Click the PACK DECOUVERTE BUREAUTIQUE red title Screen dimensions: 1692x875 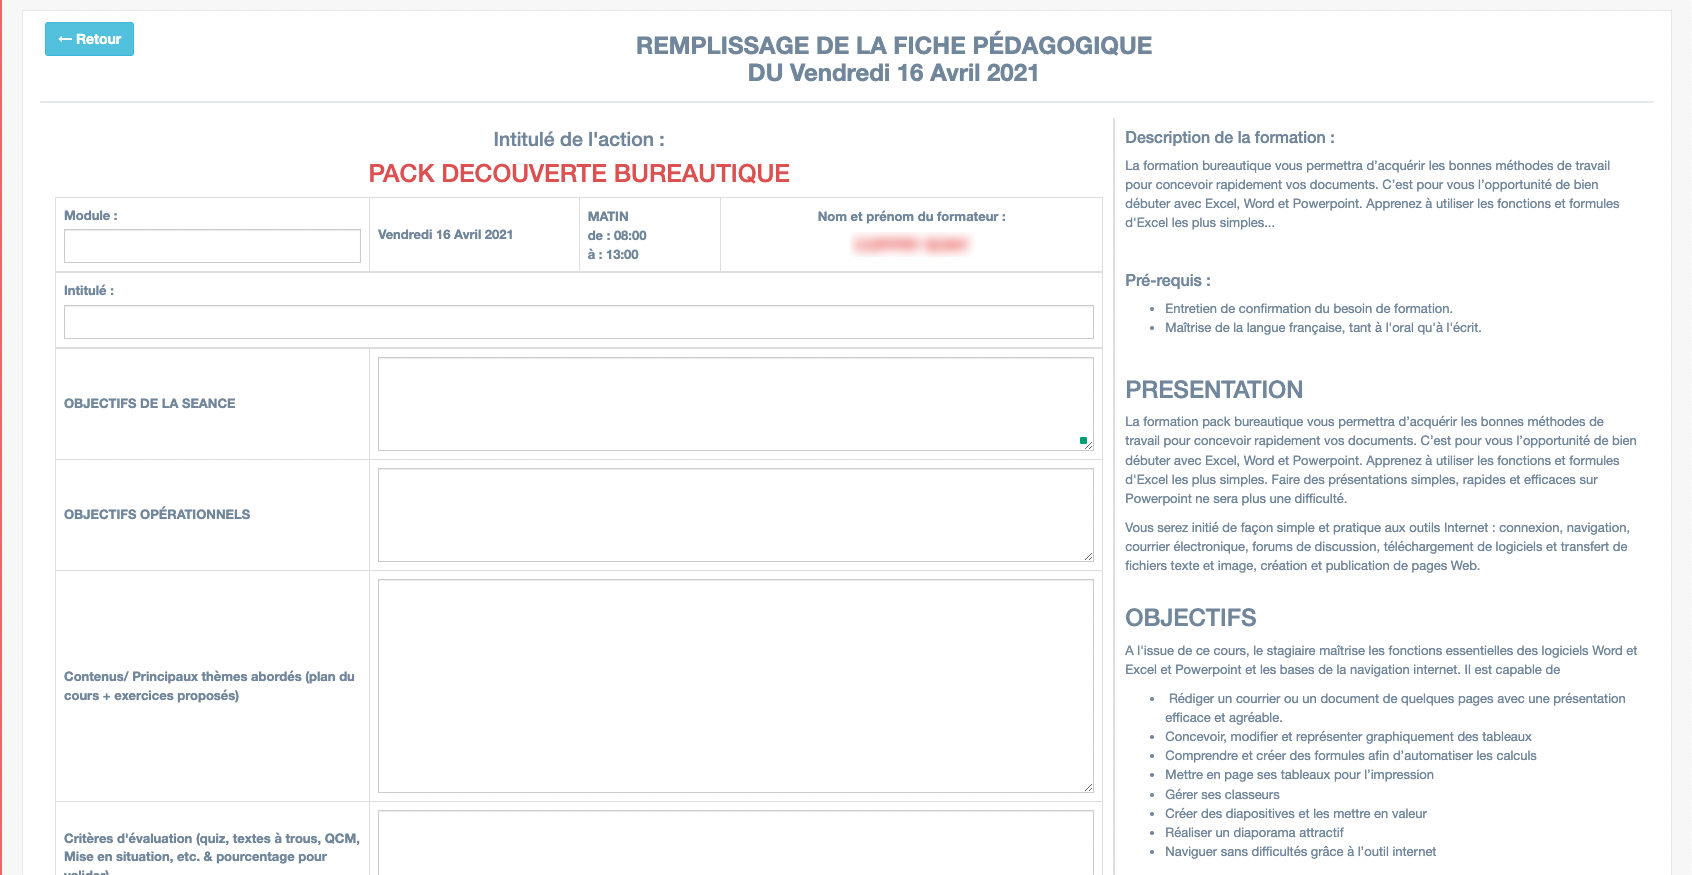point(579,173)
